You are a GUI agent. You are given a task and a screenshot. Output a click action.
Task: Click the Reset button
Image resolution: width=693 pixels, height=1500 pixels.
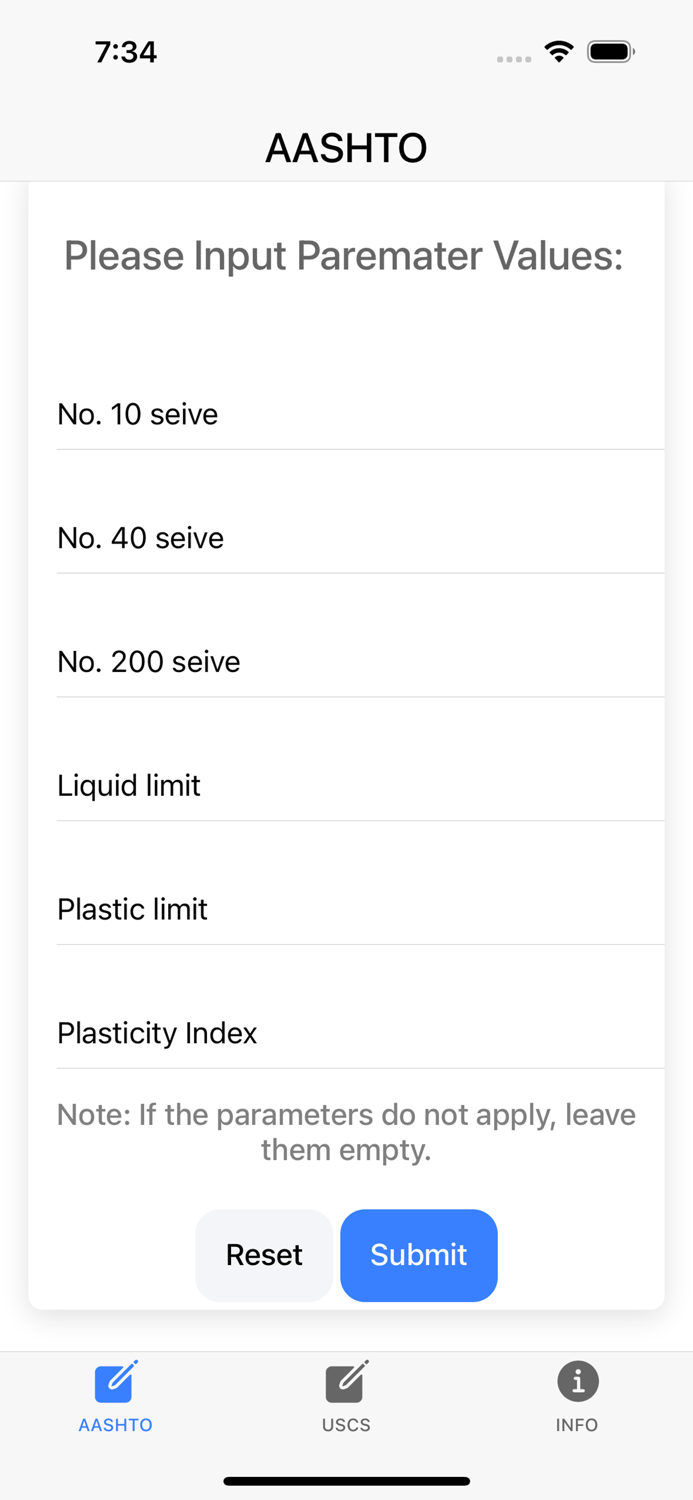pos(264,1255)
